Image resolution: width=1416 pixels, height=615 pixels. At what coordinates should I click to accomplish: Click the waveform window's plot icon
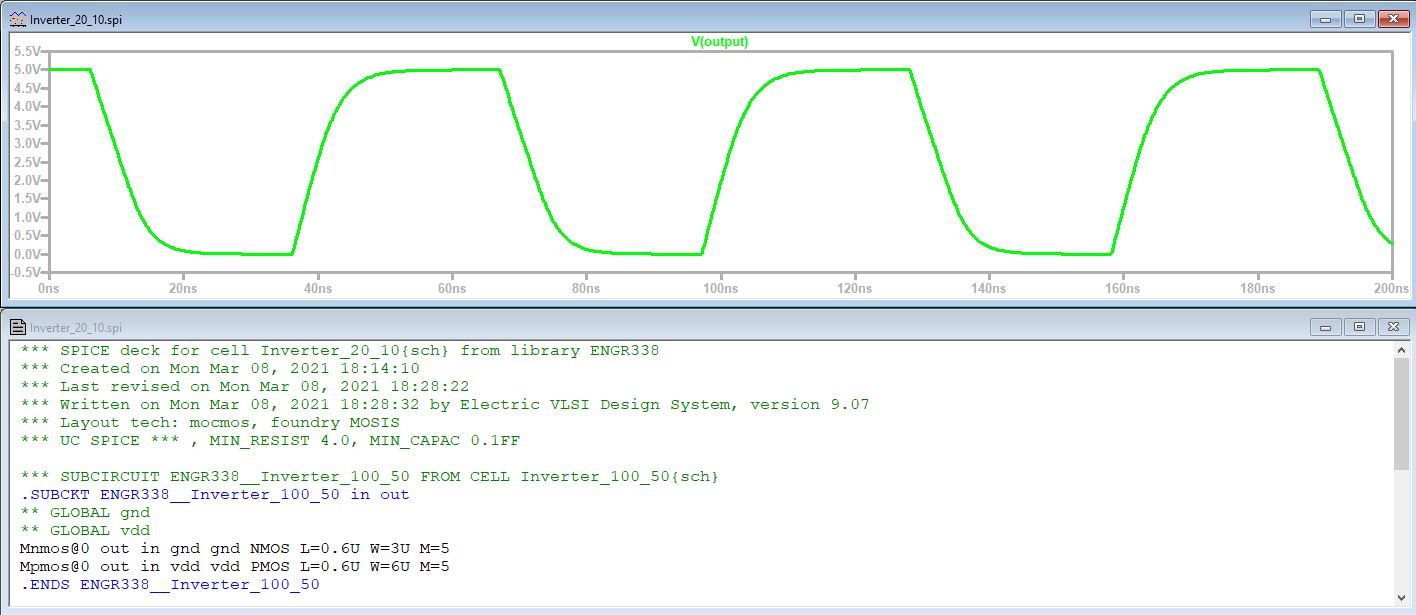click(x=17, y=20)
